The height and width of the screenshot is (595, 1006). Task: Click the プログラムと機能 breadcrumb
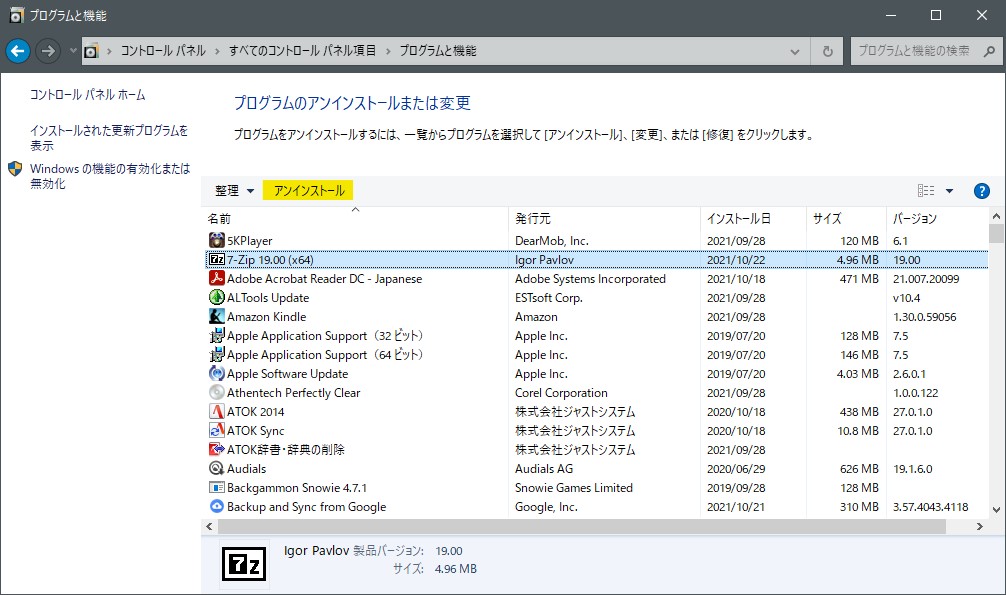tap(438, 51)
